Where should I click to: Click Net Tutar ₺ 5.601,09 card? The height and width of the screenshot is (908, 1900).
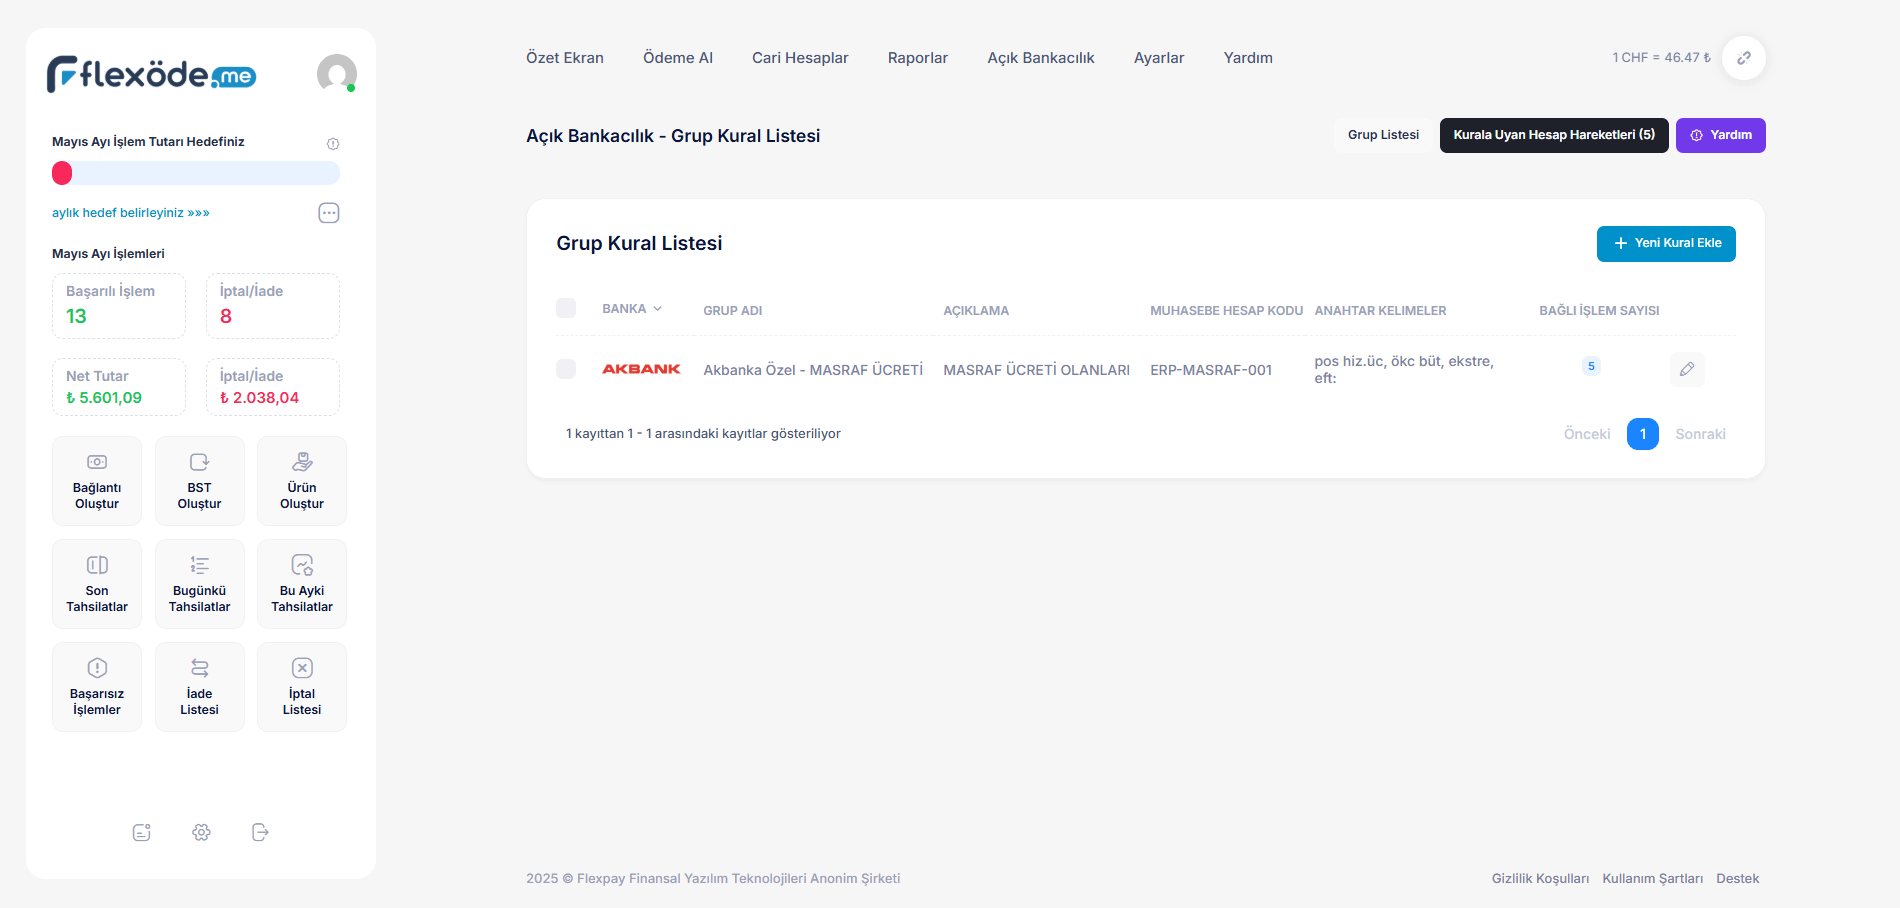point(119,387)
